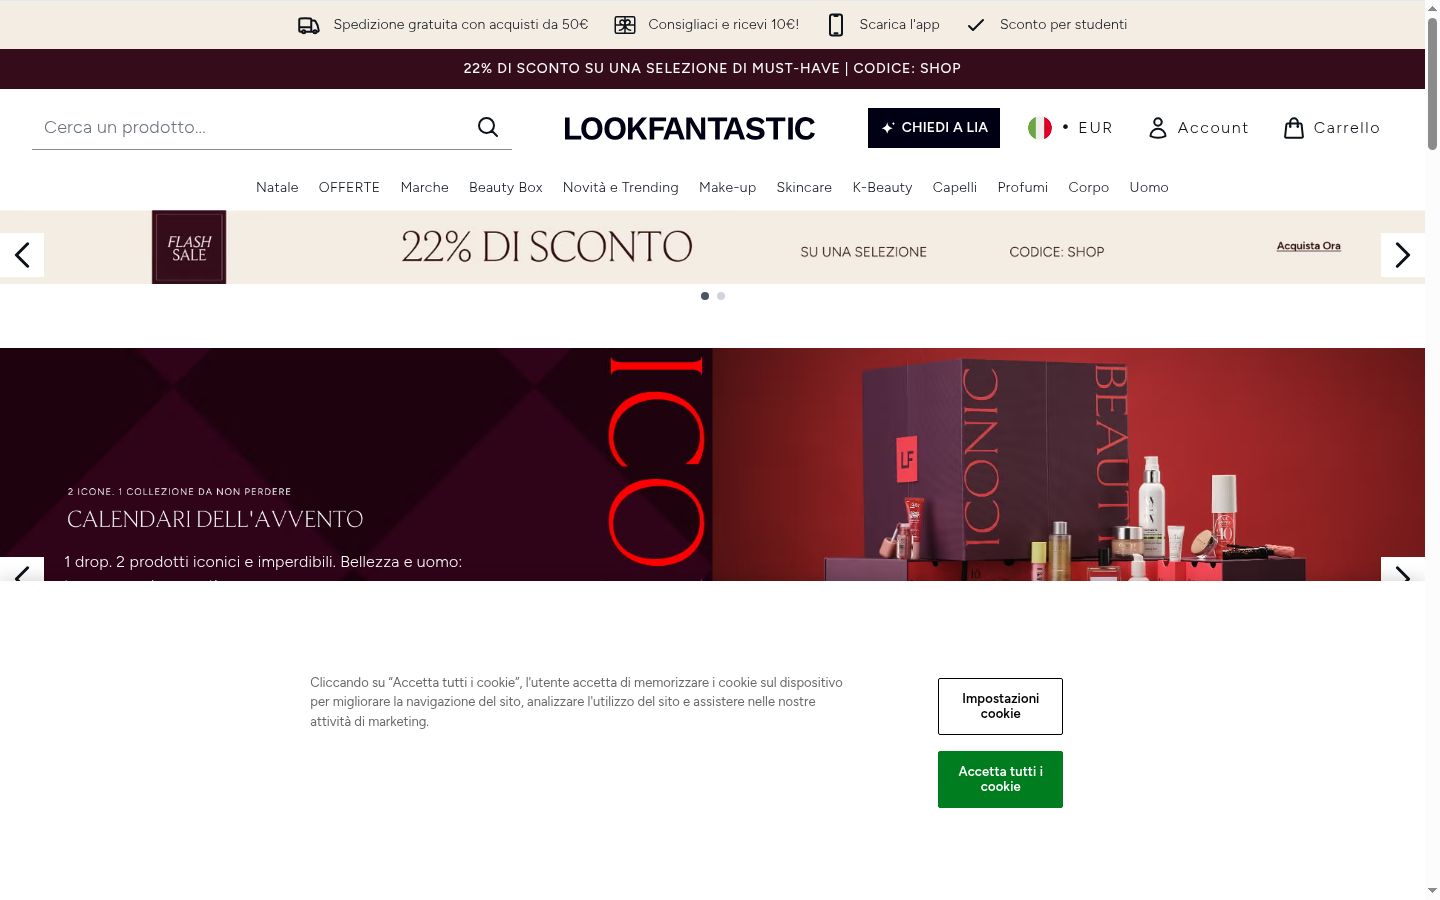Click the Italian flag icon
The height and width of the screenshot is (900, 1440).
coord(1040,128)
